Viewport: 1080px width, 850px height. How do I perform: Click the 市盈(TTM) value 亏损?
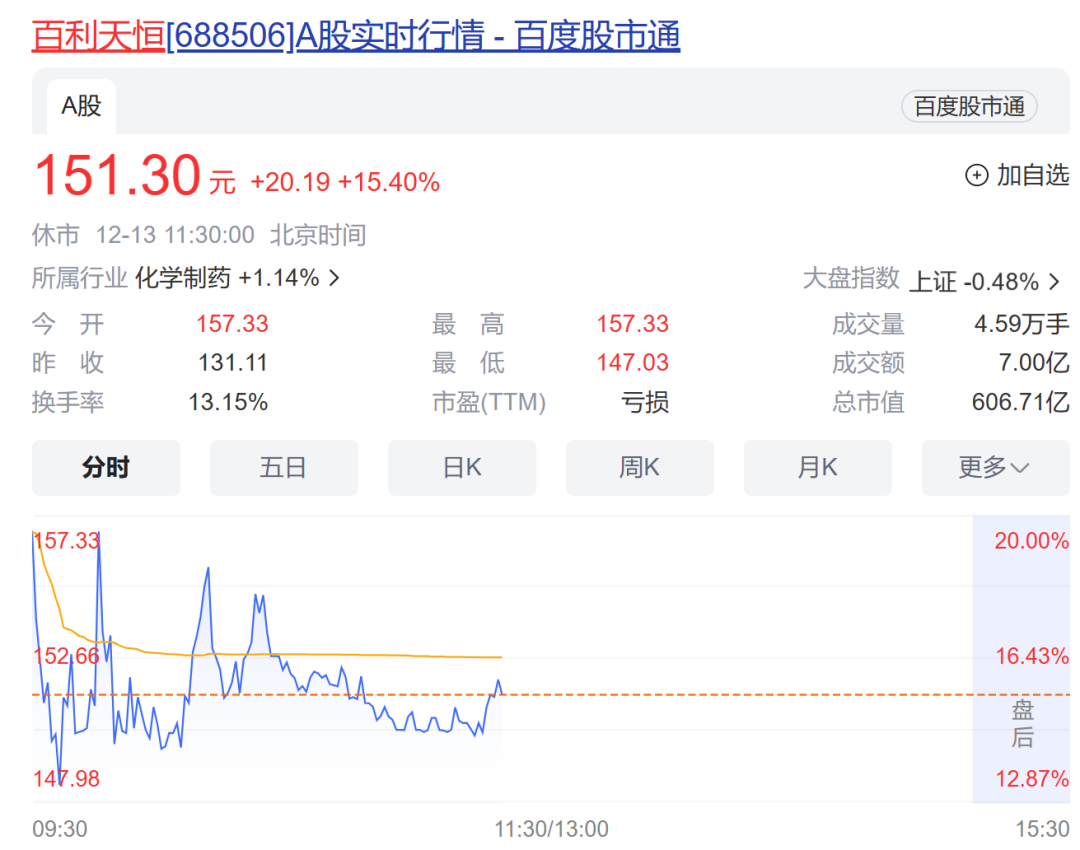[x=645, y=402]
